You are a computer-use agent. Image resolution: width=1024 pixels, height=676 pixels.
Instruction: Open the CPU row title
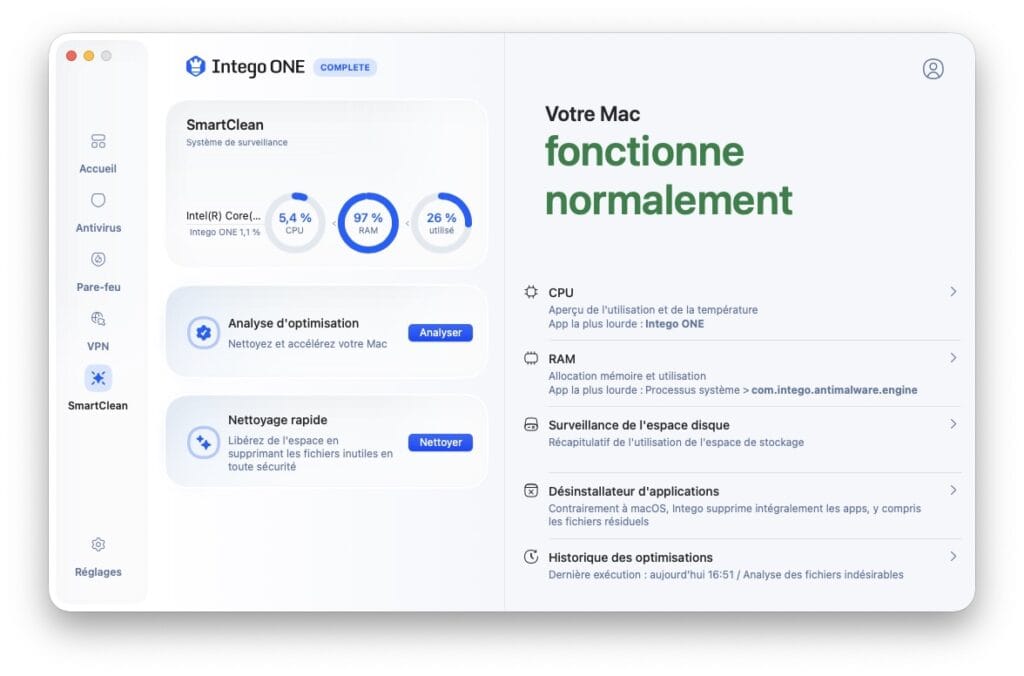tap(561, 293)
